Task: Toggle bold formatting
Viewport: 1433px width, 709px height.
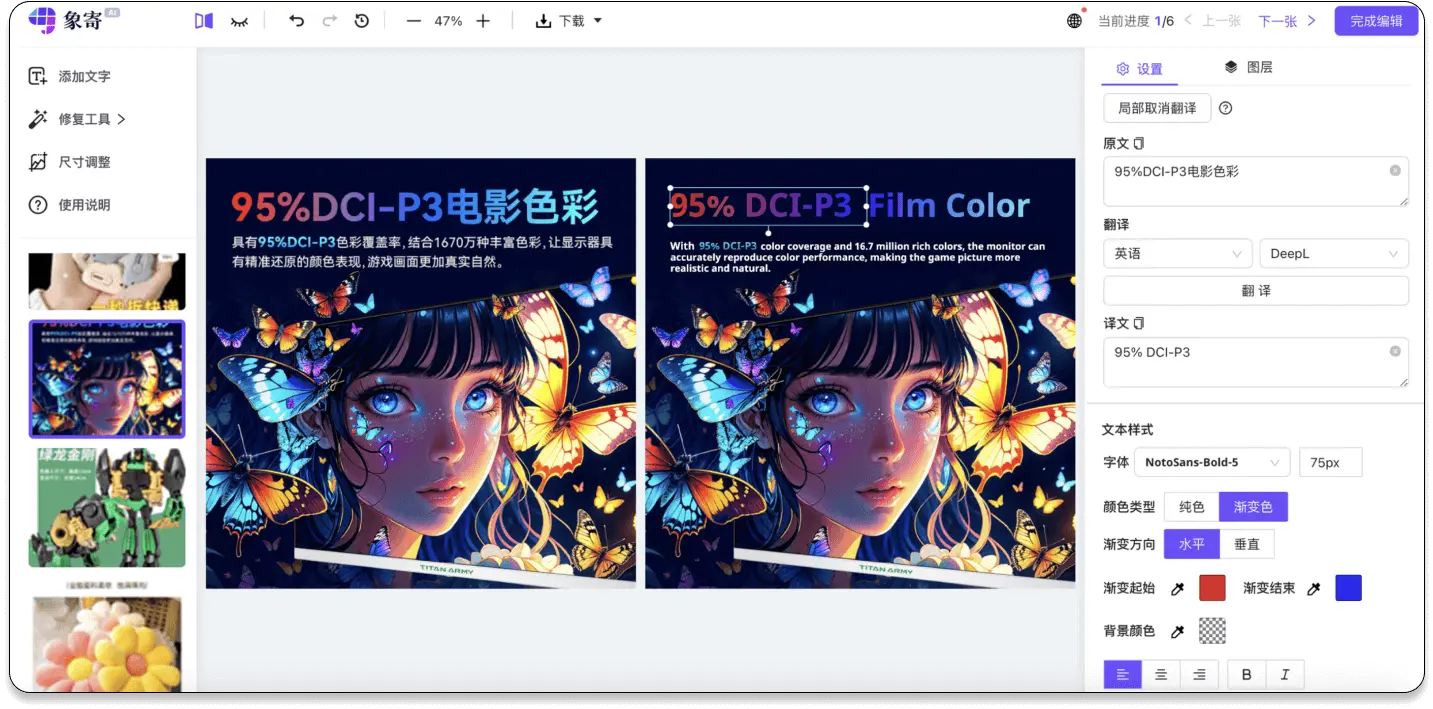Action: (x=1247, y=675)
